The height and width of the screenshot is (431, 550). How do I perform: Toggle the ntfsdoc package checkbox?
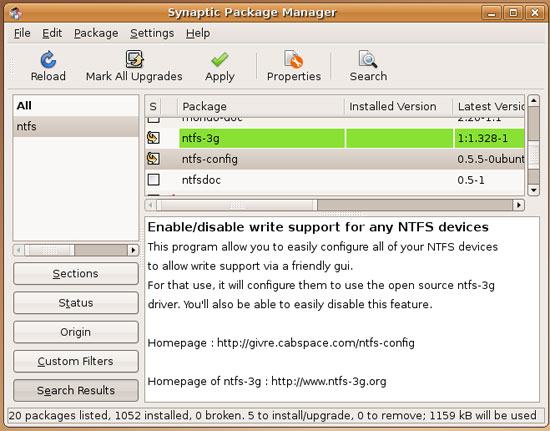[154, 180]
